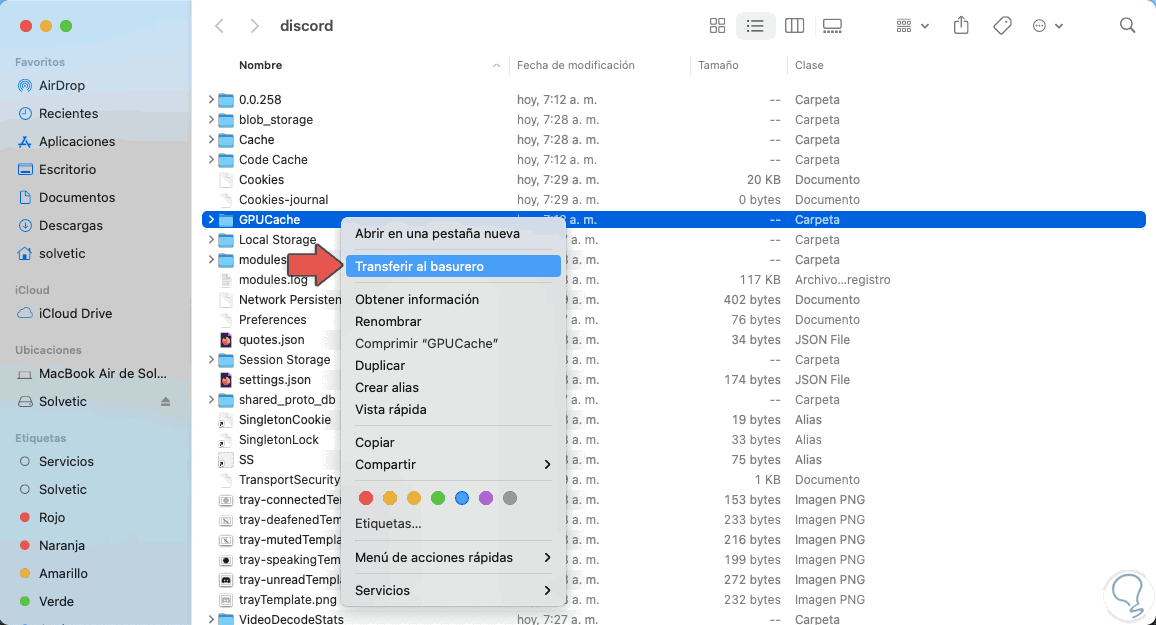Switch Finder to column view
The image size is (1156, 625).
tap(794, 26)
